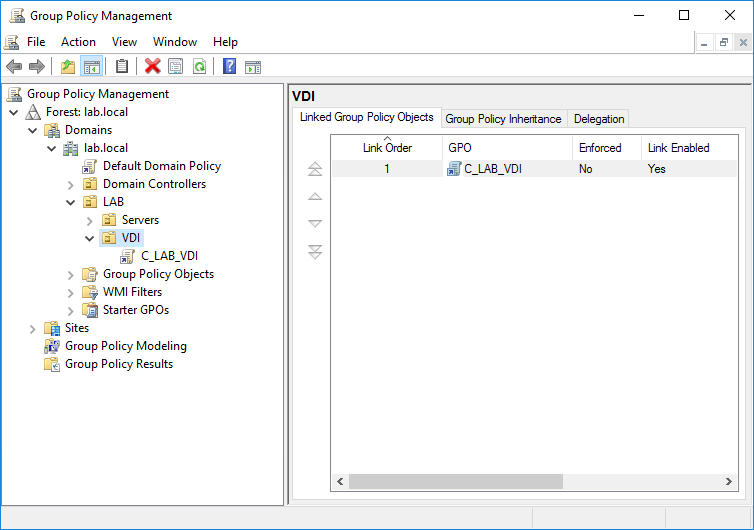The width and height of the screenshot is (754, 530).
Task: Move link to bottom with double-down arrow
Action: 315,252
